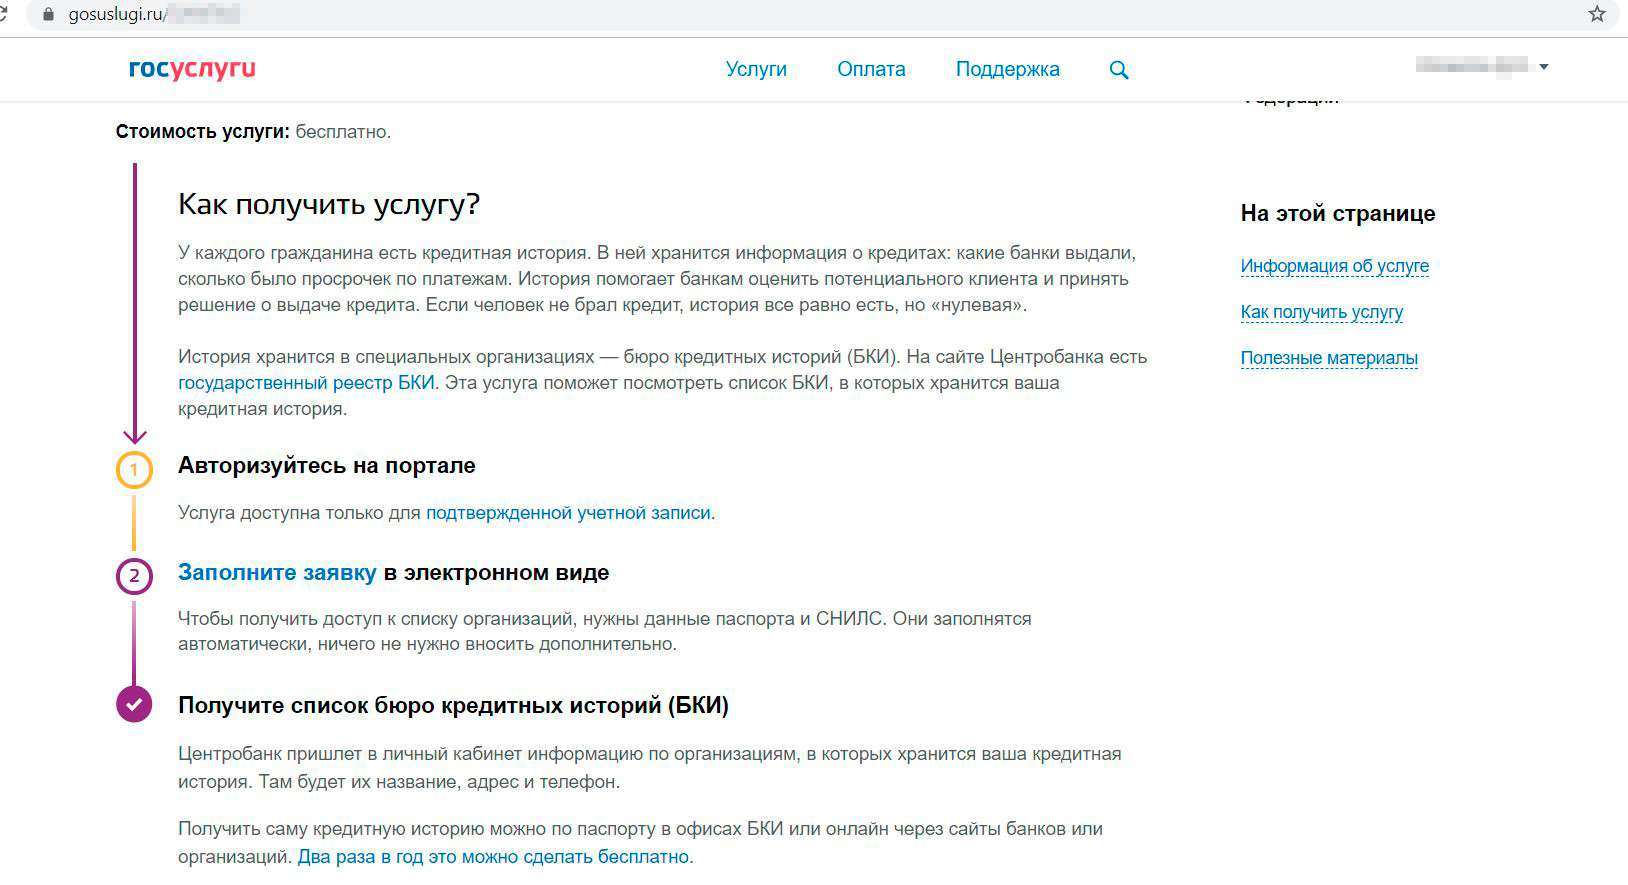Screen dimensions: 1628x885
Task: Click the Госуслуги logo
Action: point(192,69)
